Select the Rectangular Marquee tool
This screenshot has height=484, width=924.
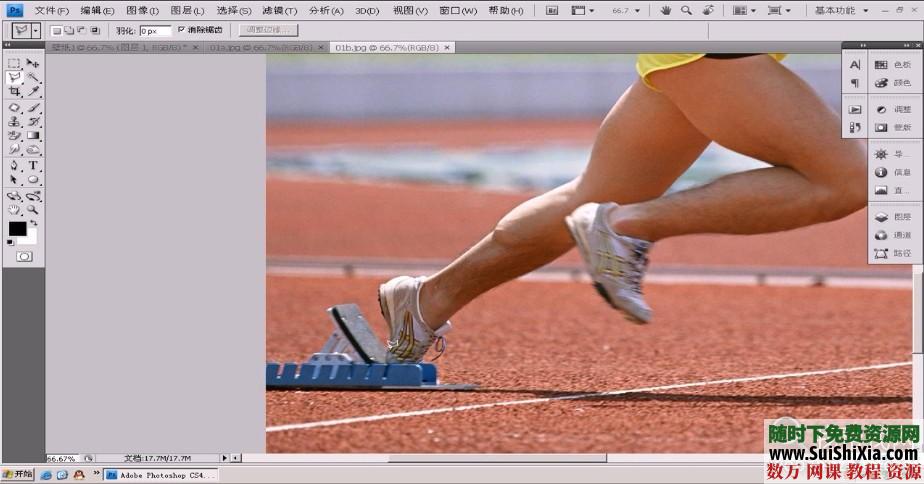click(14, 62)
